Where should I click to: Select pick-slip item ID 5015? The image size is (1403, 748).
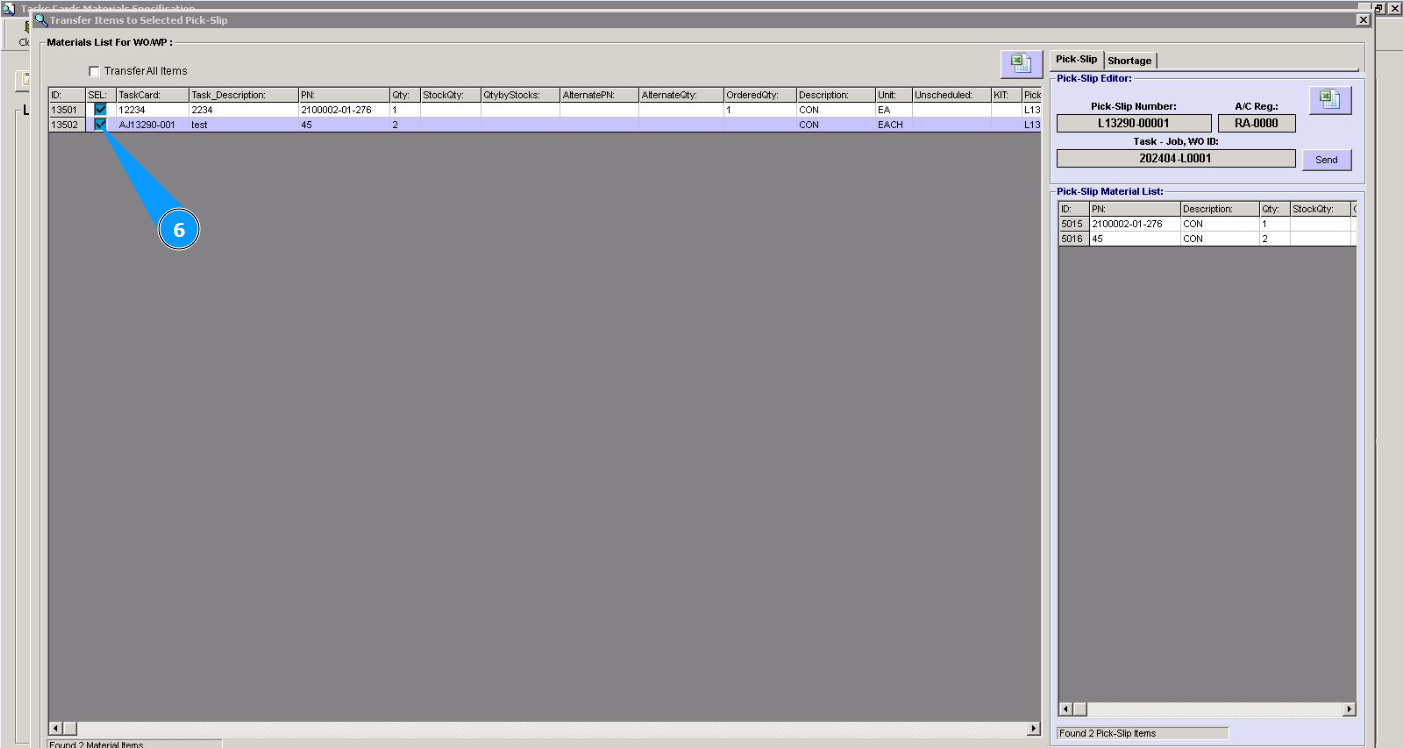(1073, 224)
